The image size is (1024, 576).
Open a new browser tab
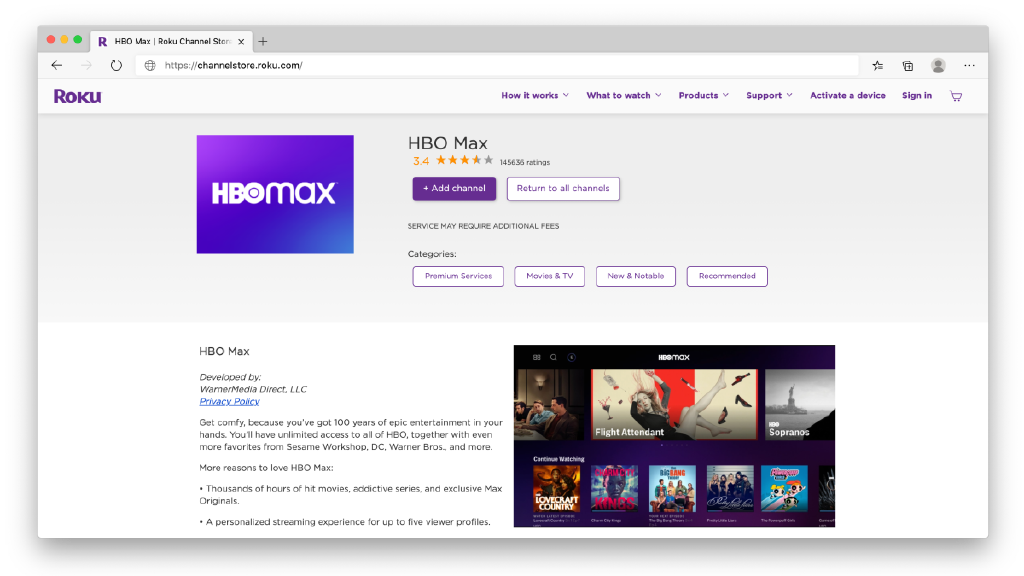click(x=263, y=41)
